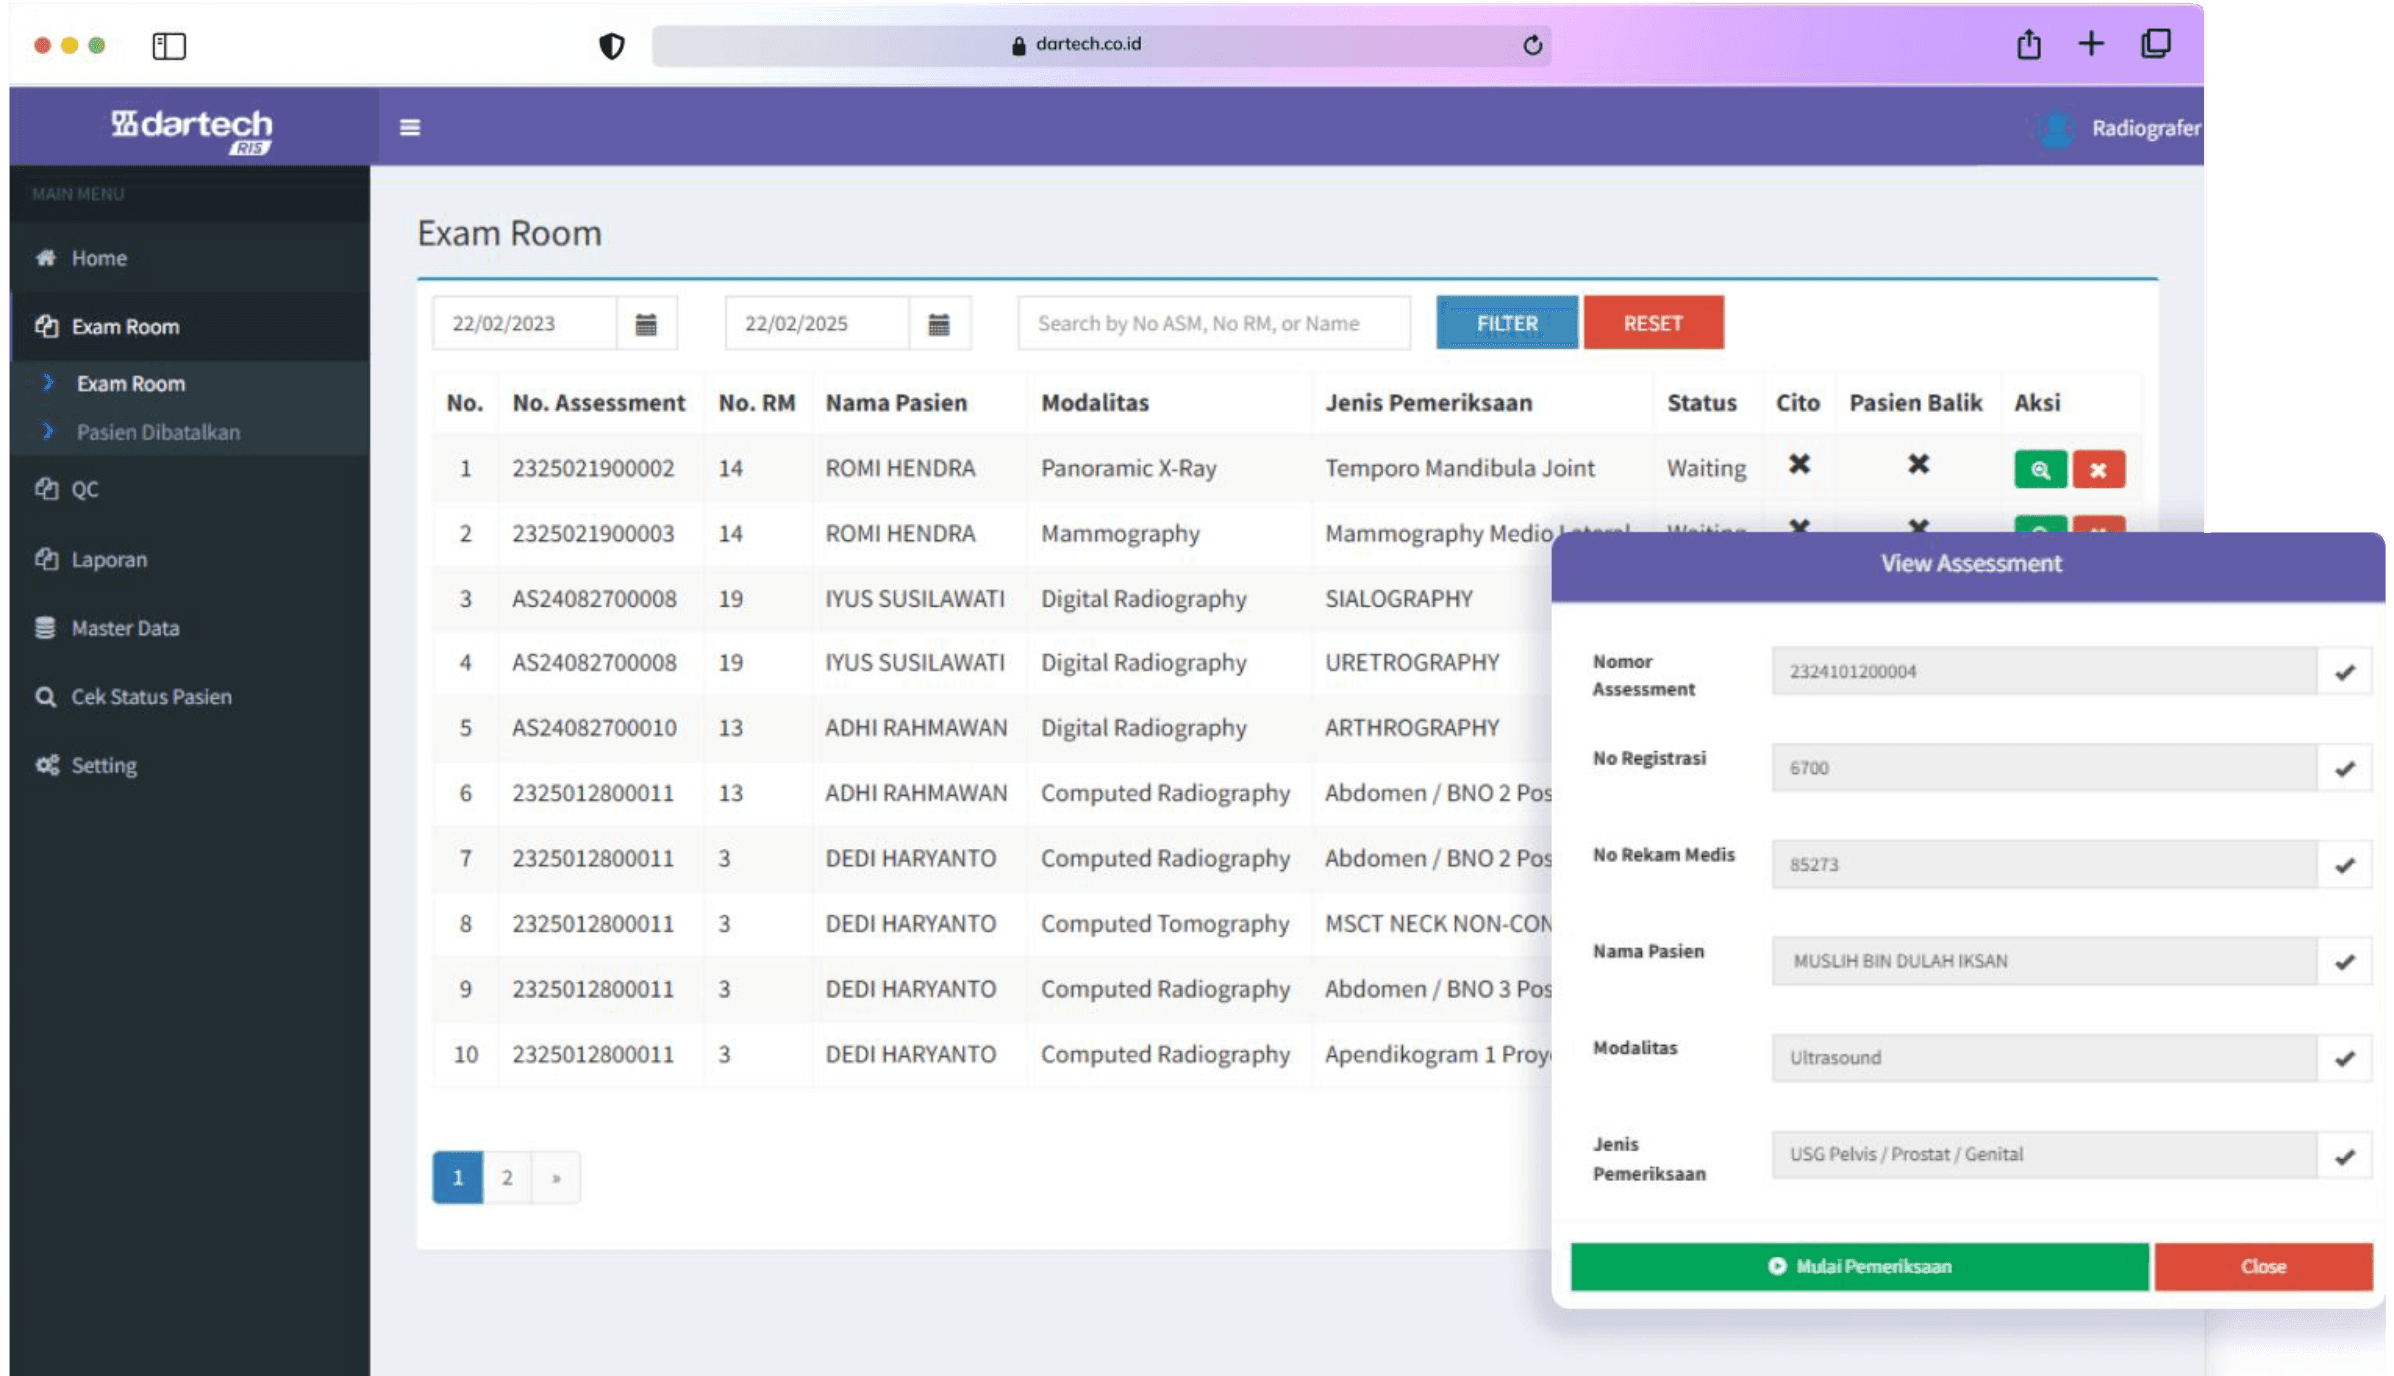Click assessment number AS24082700010

point(594,728)
